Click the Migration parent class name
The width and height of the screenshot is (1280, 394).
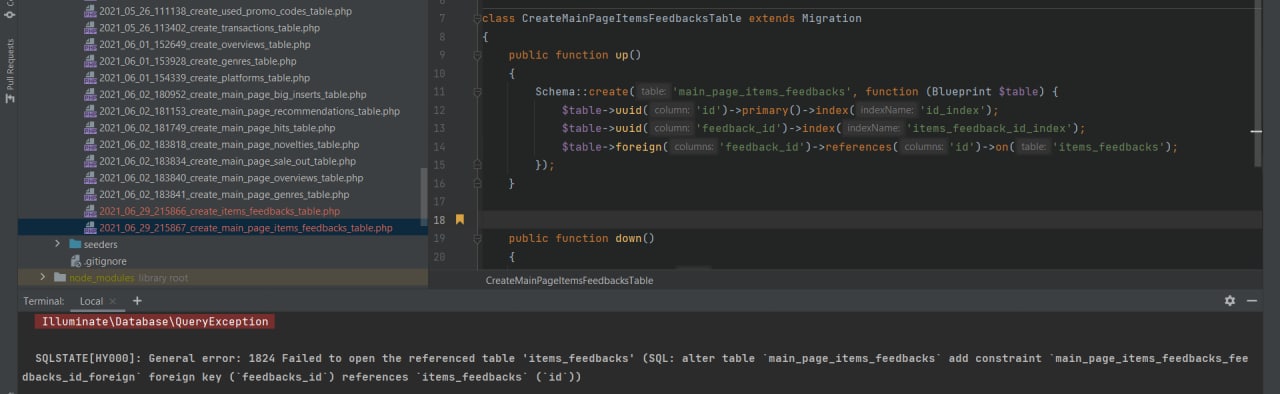click(x=831, y=18)
